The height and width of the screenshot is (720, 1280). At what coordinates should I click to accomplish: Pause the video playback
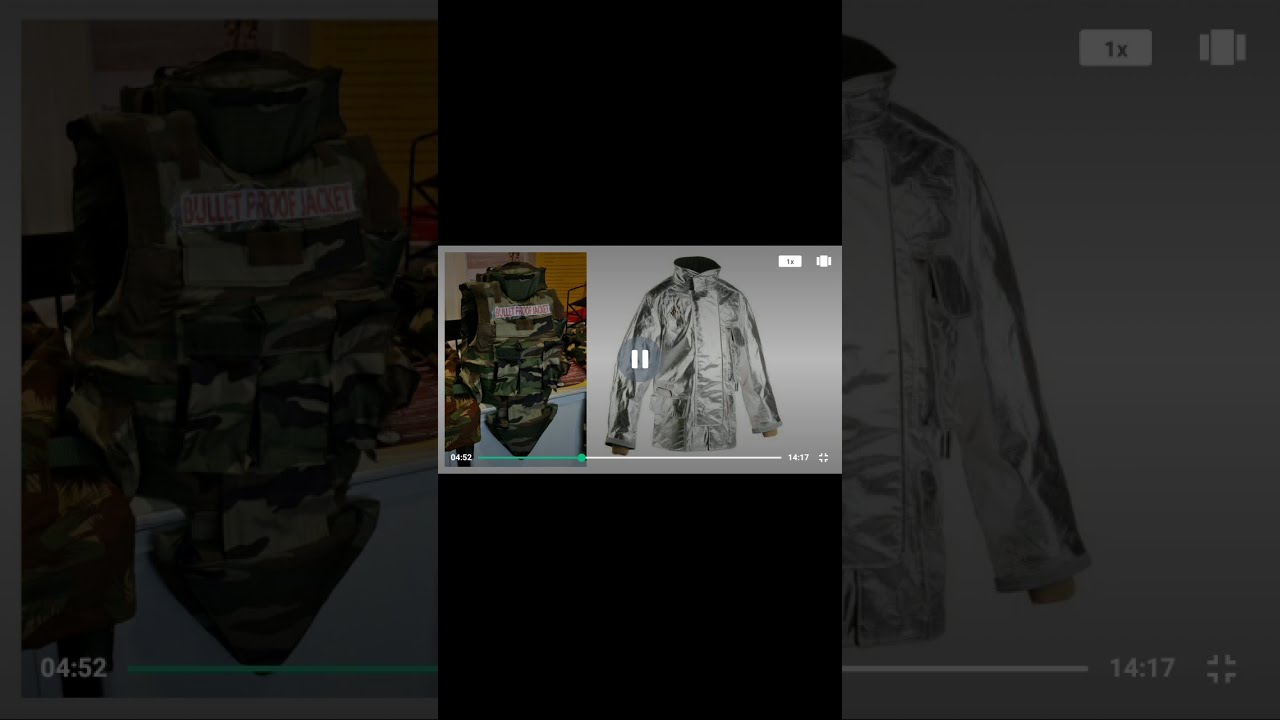(640, 359)
